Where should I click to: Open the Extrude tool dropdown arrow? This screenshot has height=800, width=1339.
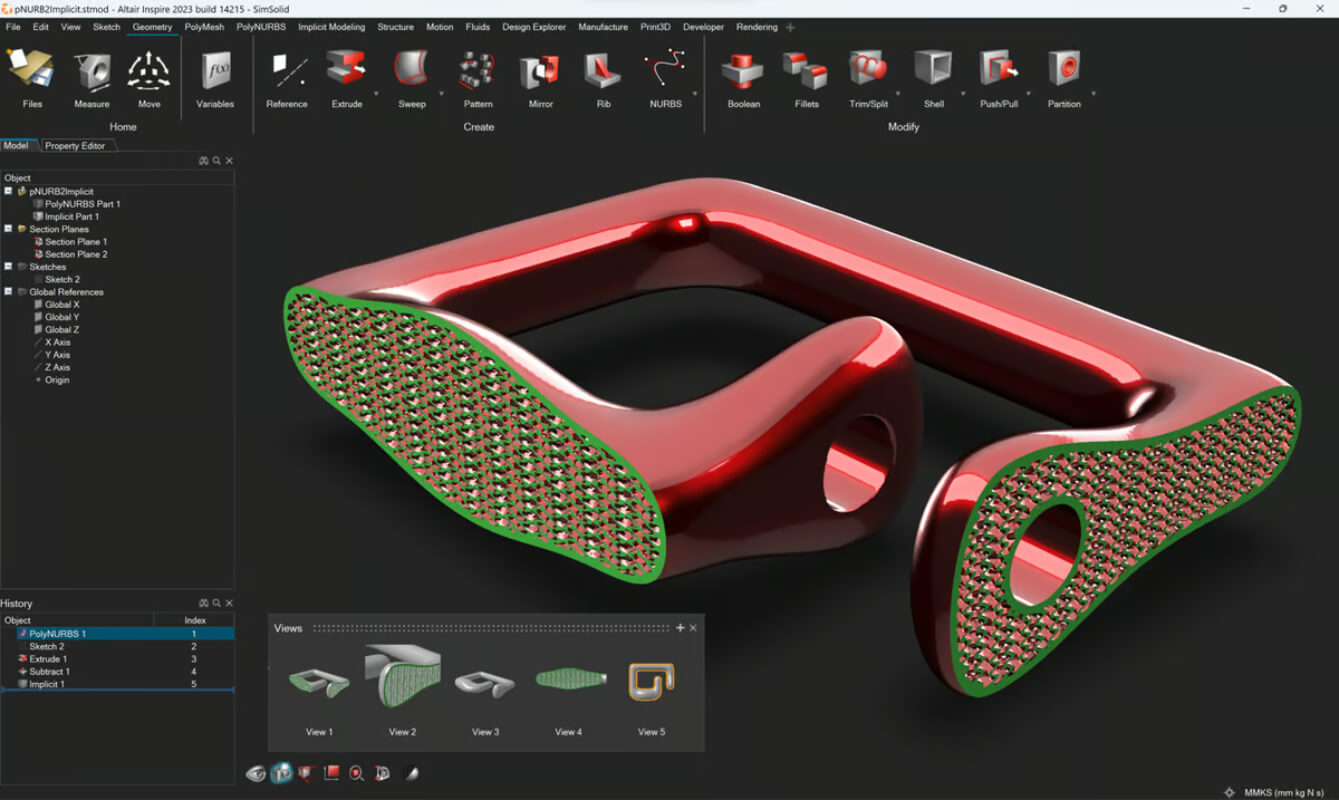tap(376, 92)
